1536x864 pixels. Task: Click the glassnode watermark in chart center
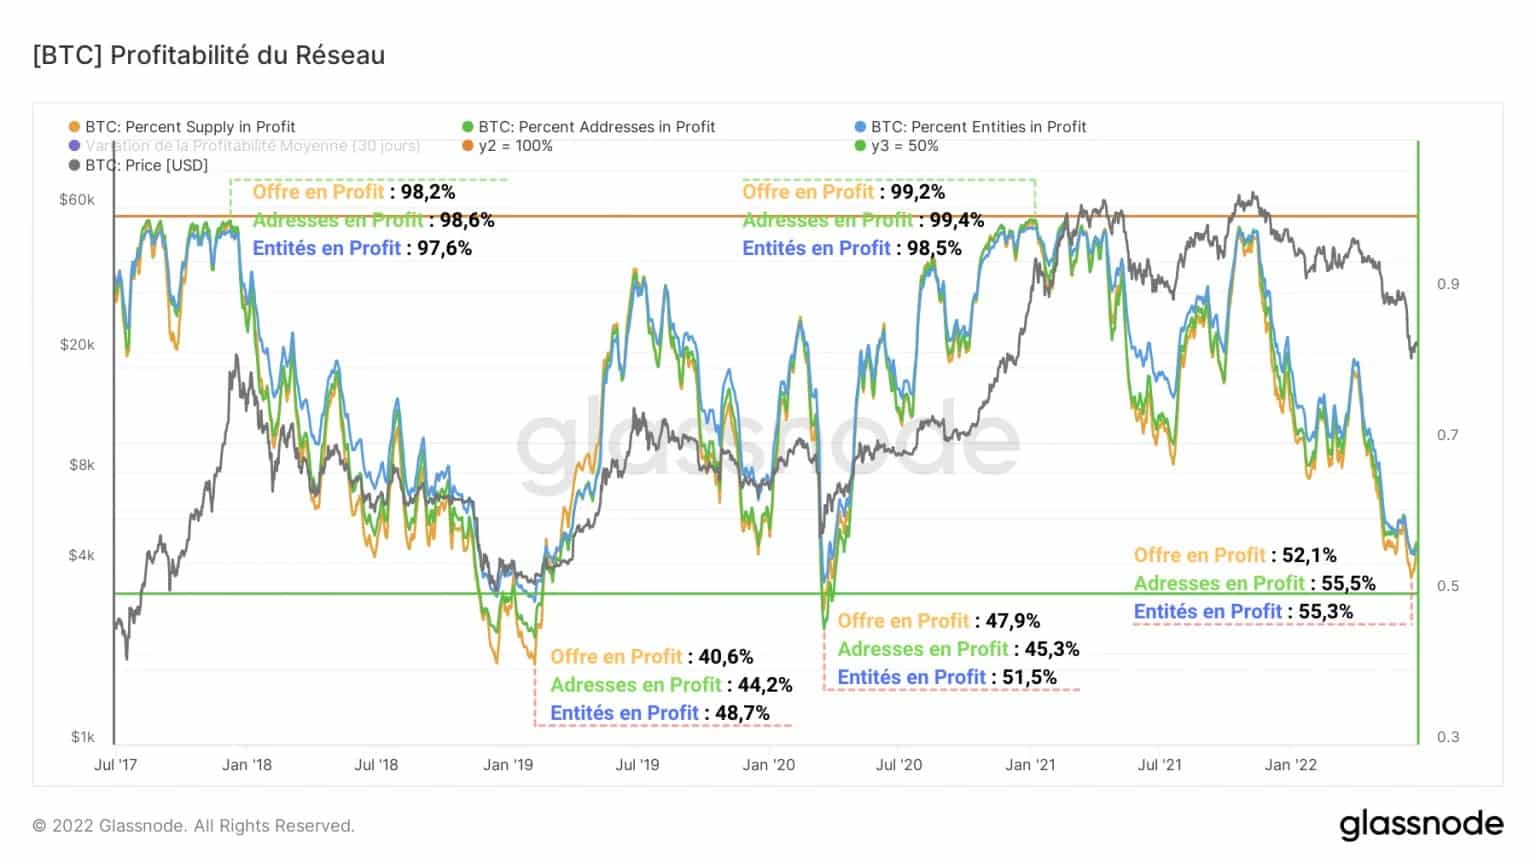tap(767, 441)
